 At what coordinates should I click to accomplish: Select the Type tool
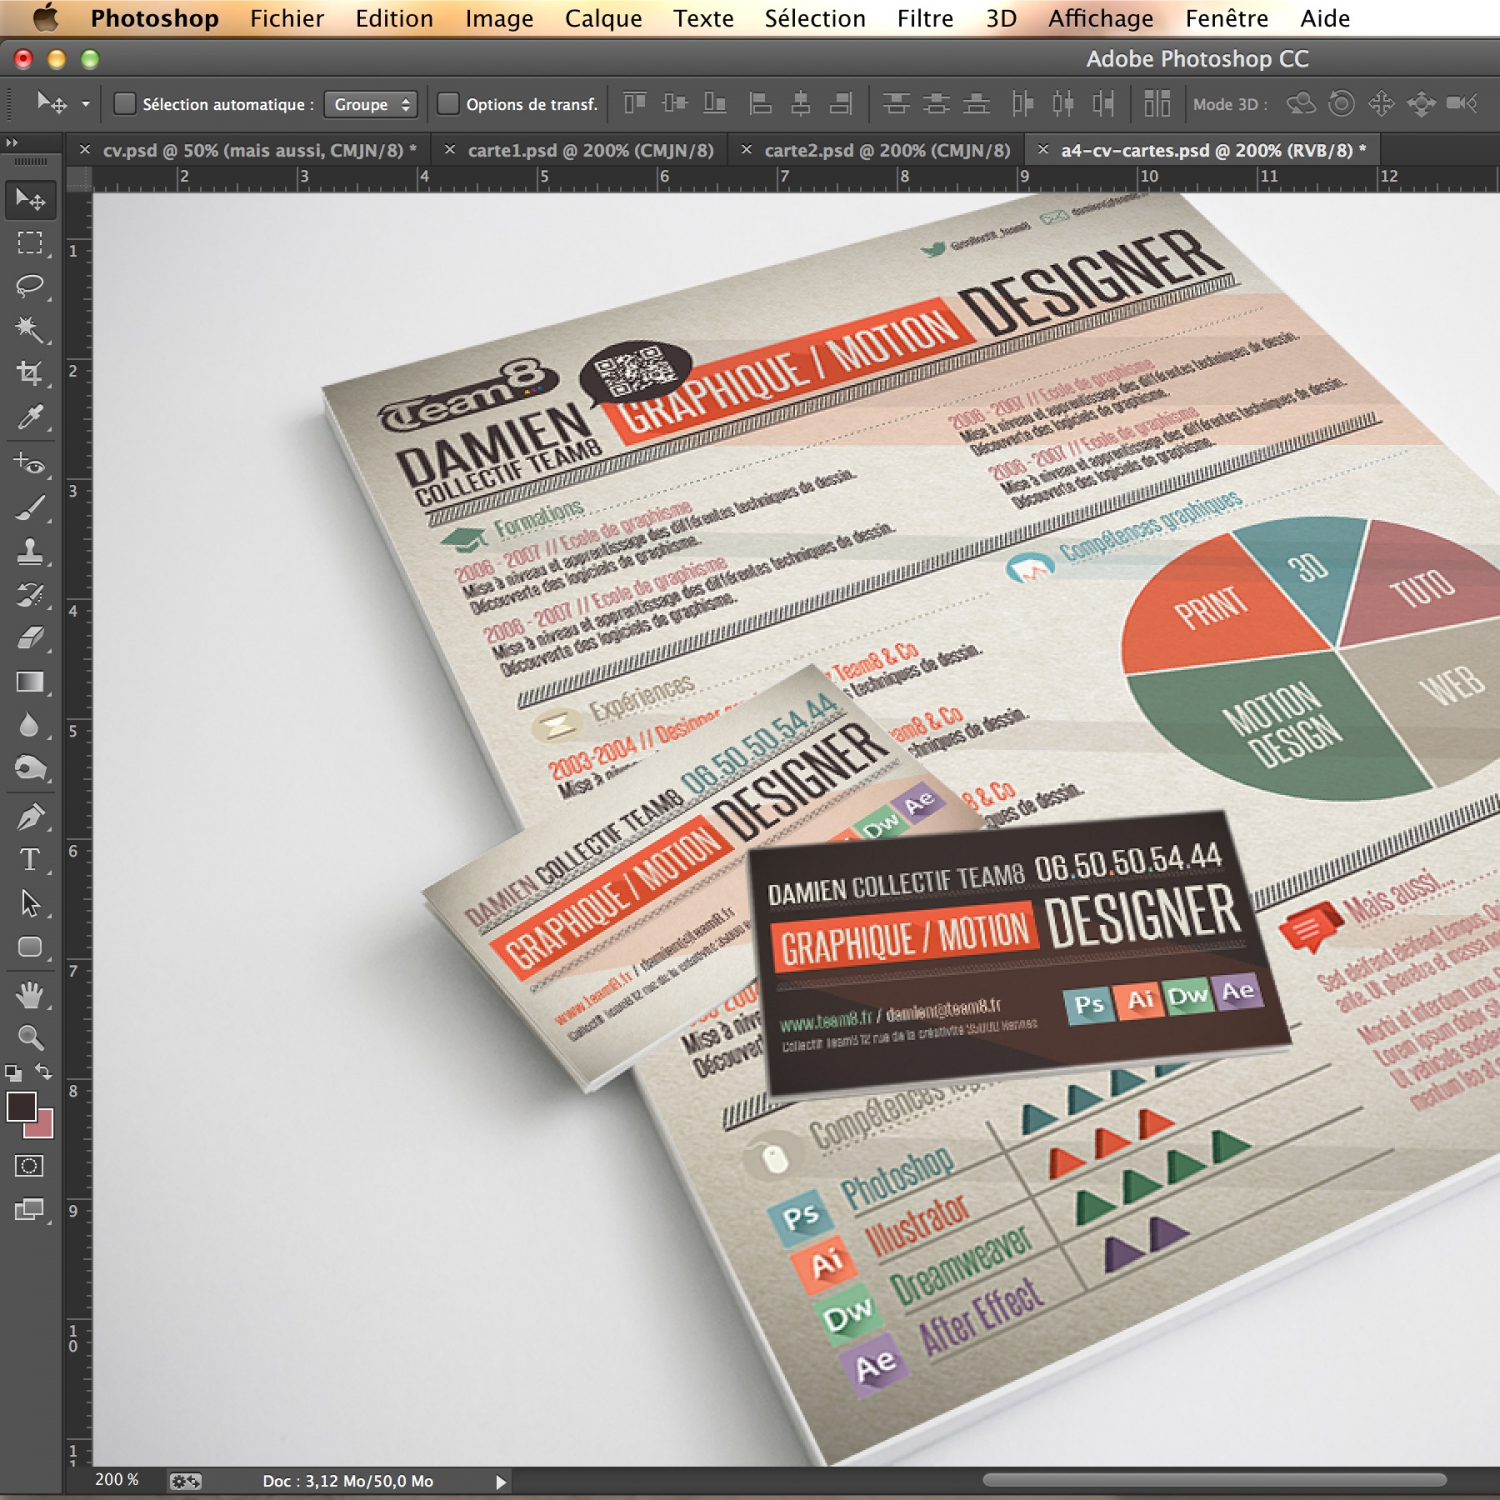point(30,859)
